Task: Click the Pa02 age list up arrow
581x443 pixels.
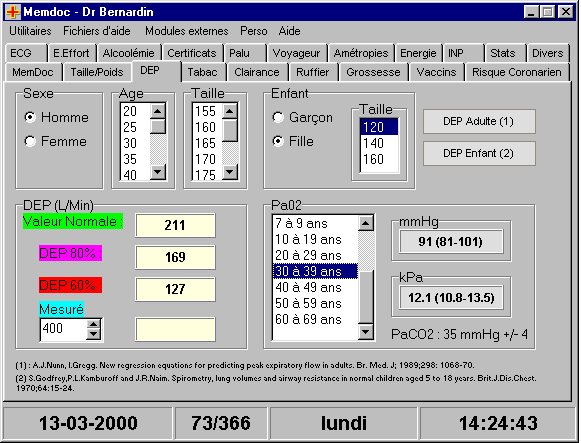Action: (x=366, y=223)
